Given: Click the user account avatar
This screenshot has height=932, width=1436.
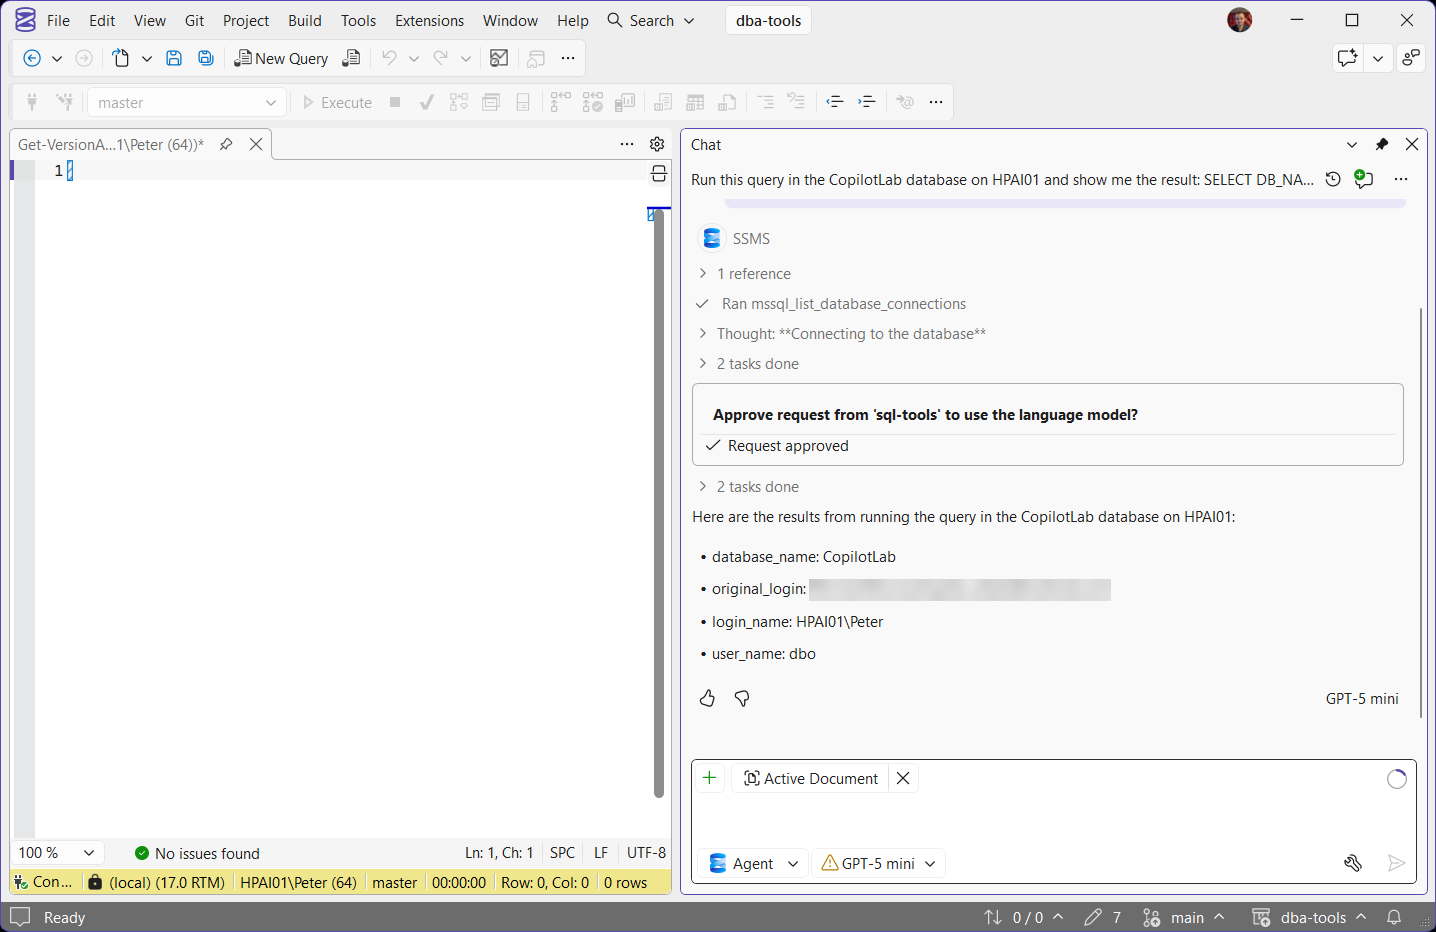Looking at the screenshot, I should click(x=1240, y=20).
